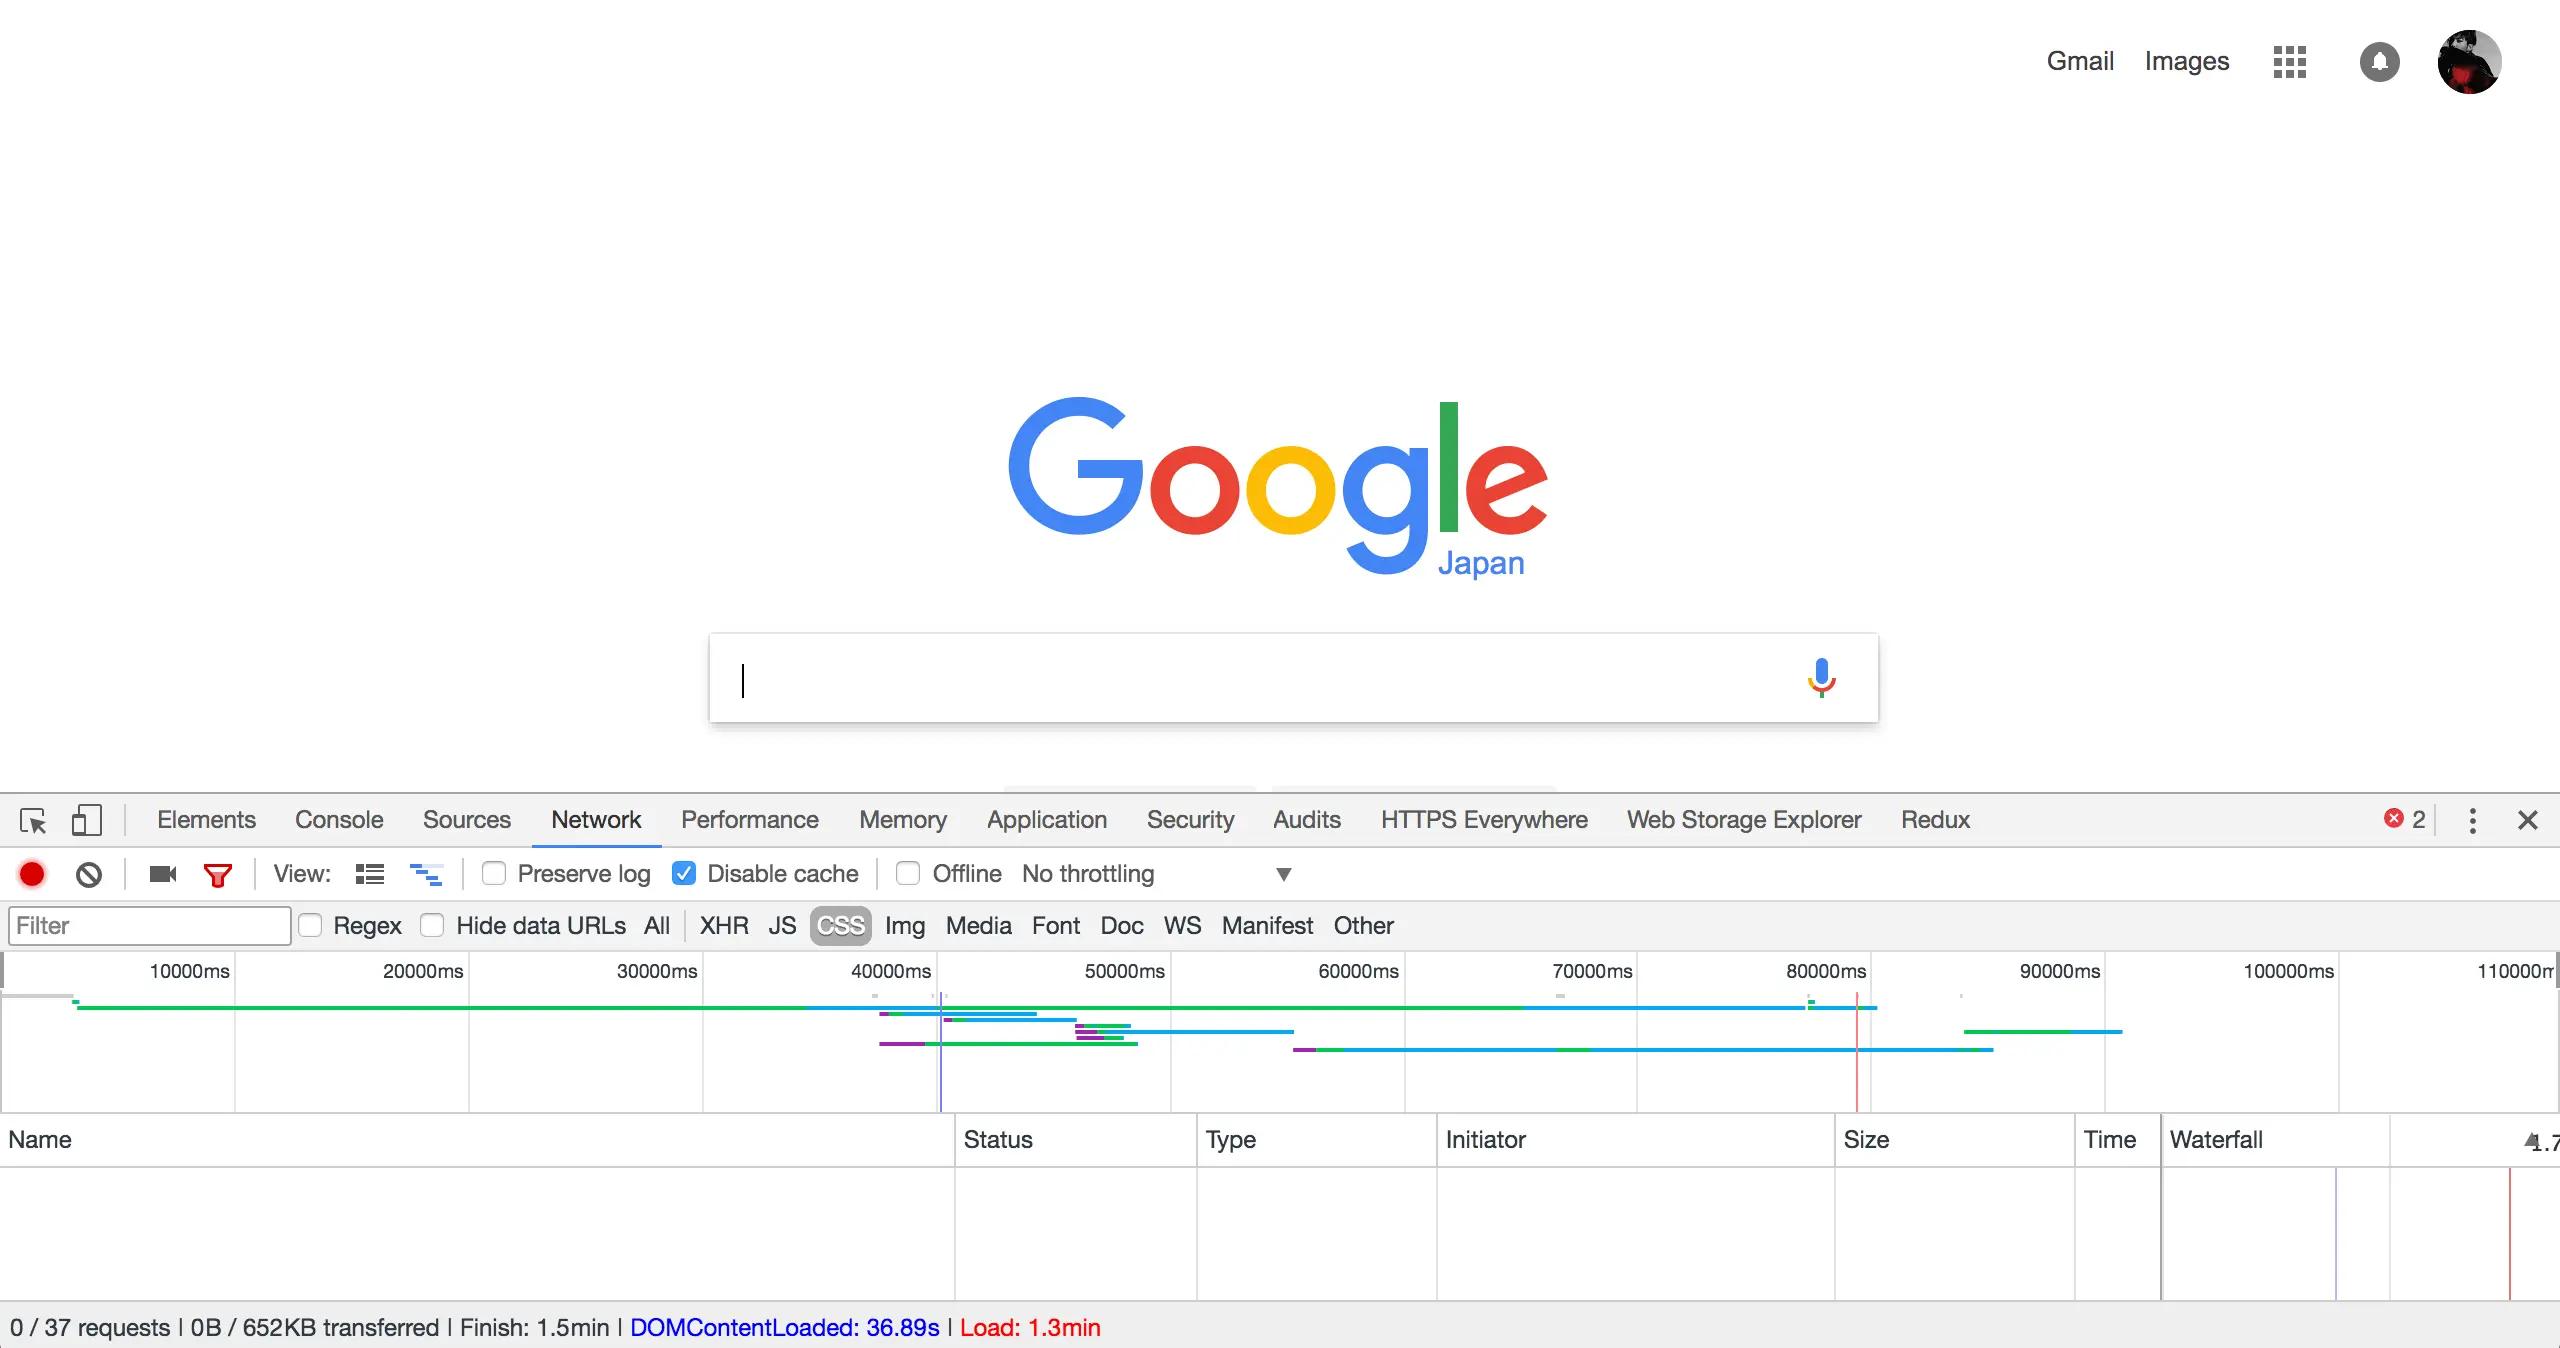
Task: Activate voice search with the microphone icon
Action: [1821, 678]
